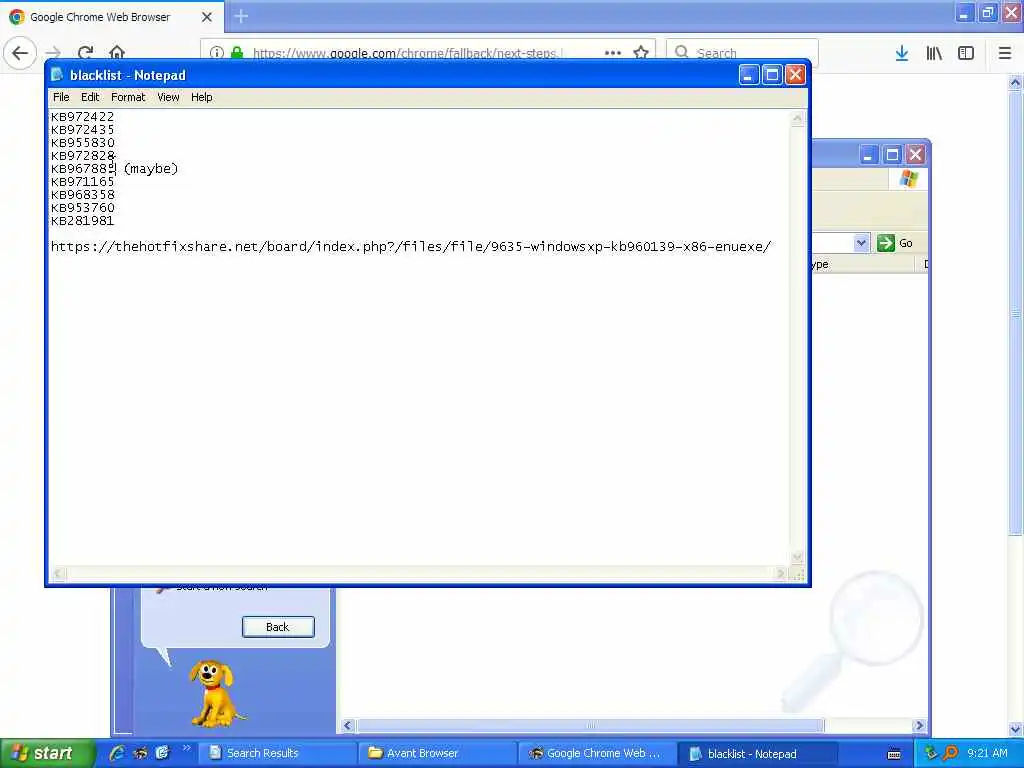Go to browser home page icon
This screenshot has height=768, width=1024.
[x=117, y=53]
